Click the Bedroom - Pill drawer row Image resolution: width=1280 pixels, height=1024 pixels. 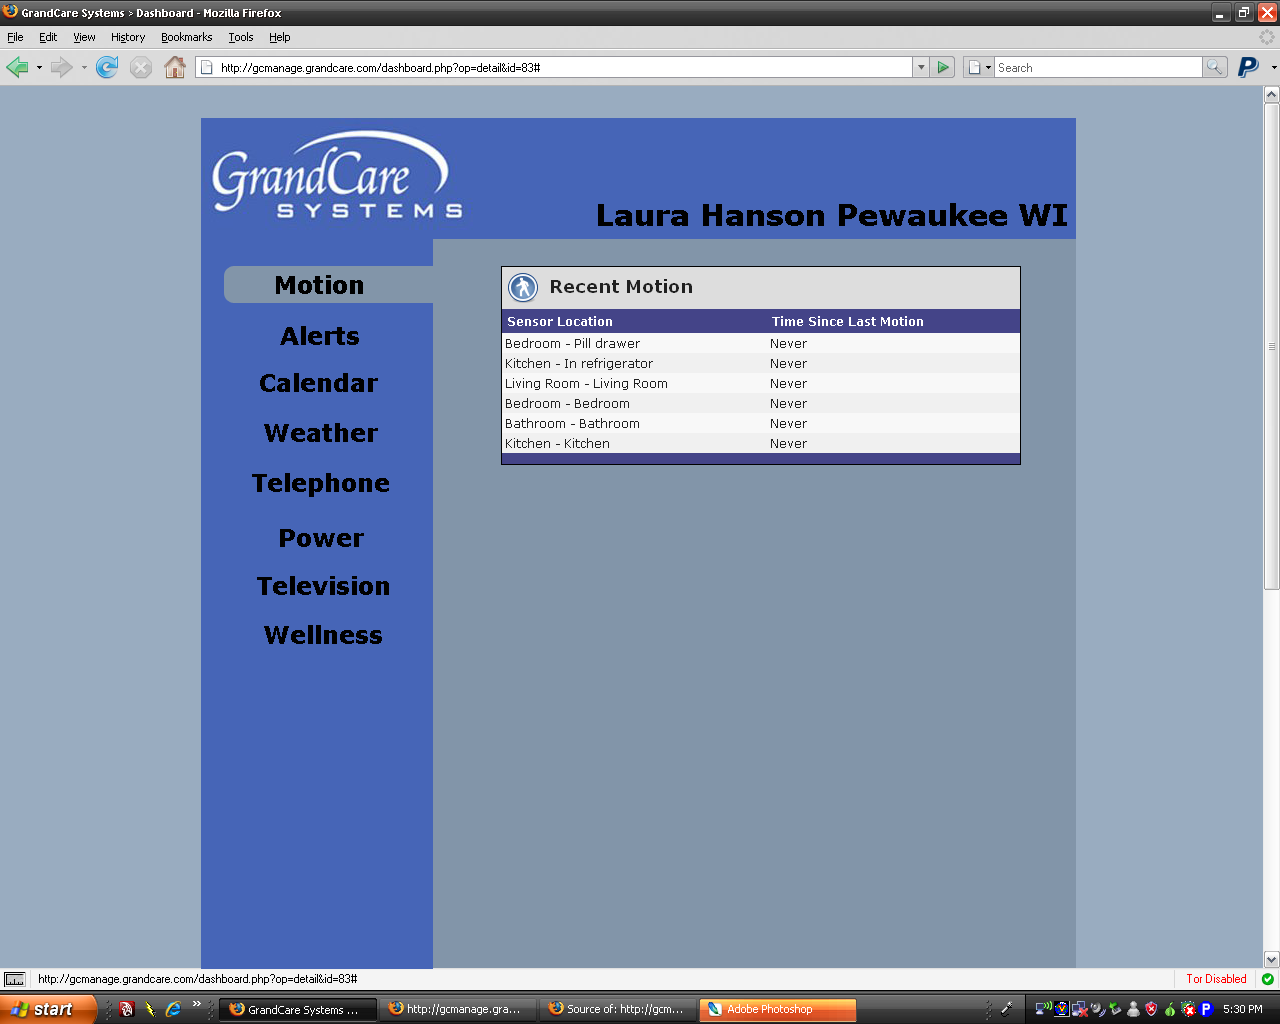pyautogui.click(x=761, y=343)
